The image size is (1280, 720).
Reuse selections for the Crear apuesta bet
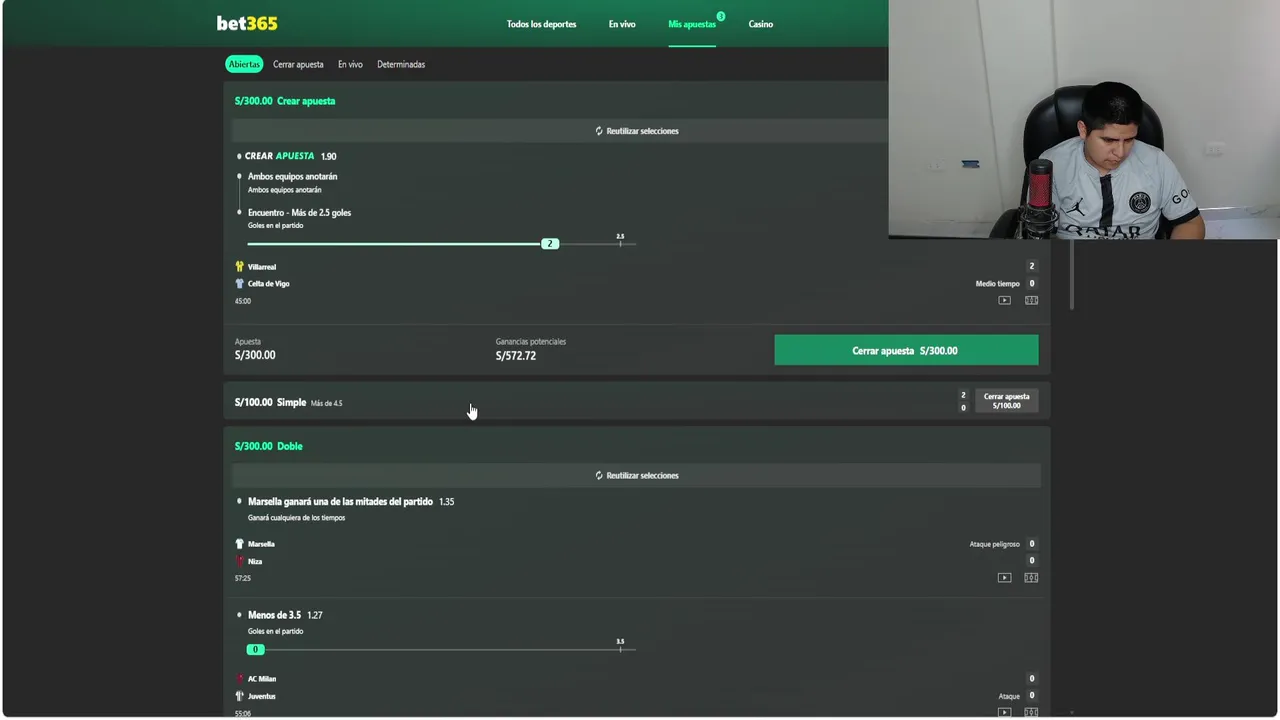[x=637, y=131]
